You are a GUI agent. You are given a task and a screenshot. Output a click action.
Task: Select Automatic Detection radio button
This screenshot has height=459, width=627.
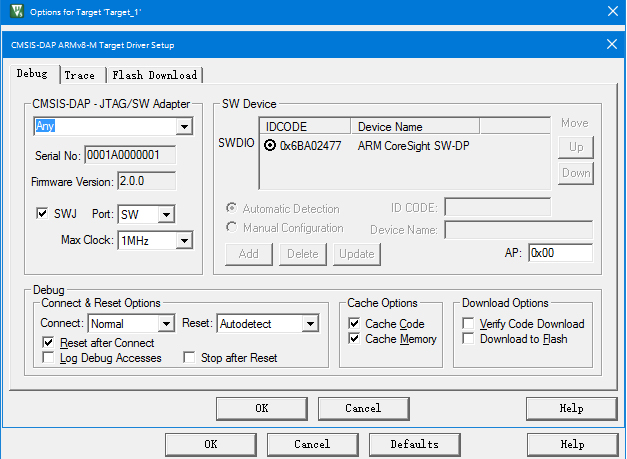click(232, 208)
